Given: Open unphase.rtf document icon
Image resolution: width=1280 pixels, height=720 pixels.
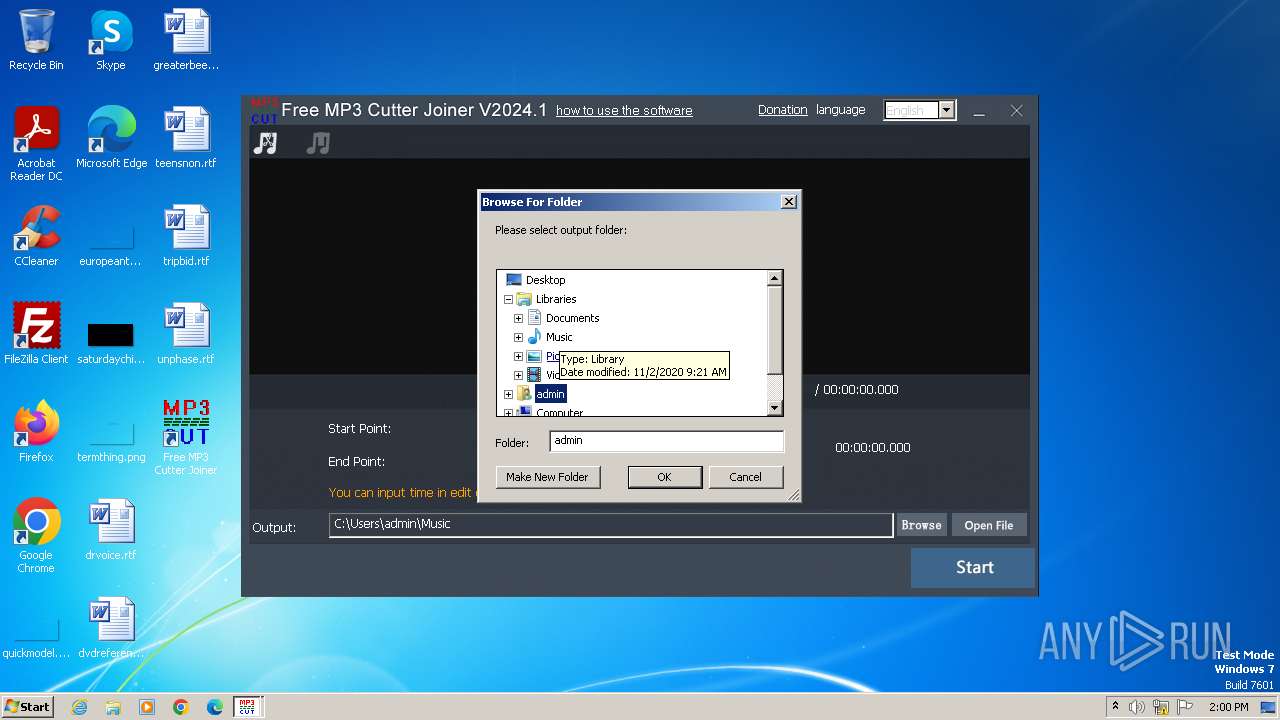Looking at the screenshot, I should pos(186,334).
